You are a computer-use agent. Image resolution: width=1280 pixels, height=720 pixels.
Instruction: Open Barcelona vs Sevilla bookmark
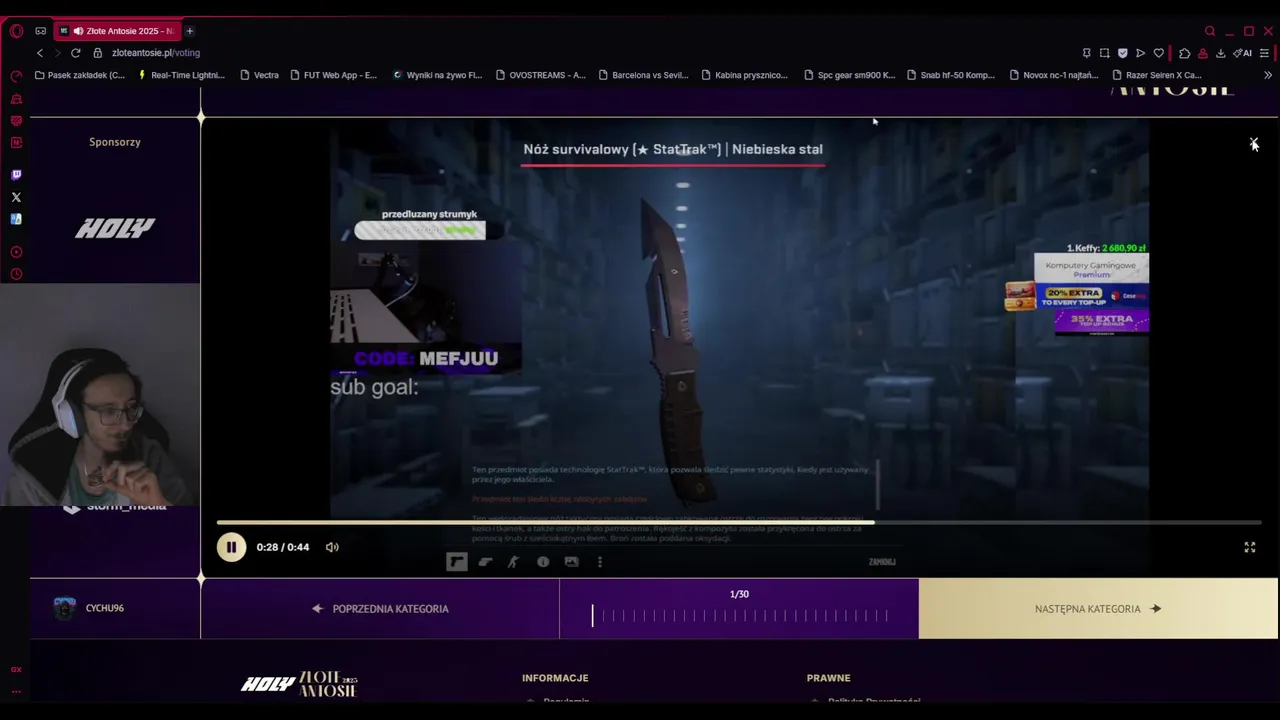click(x=644, y=75)
